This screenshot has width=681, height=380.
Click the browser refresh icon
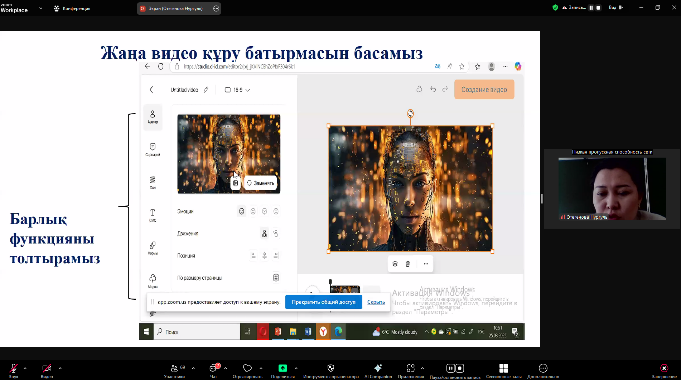(161, 66)
